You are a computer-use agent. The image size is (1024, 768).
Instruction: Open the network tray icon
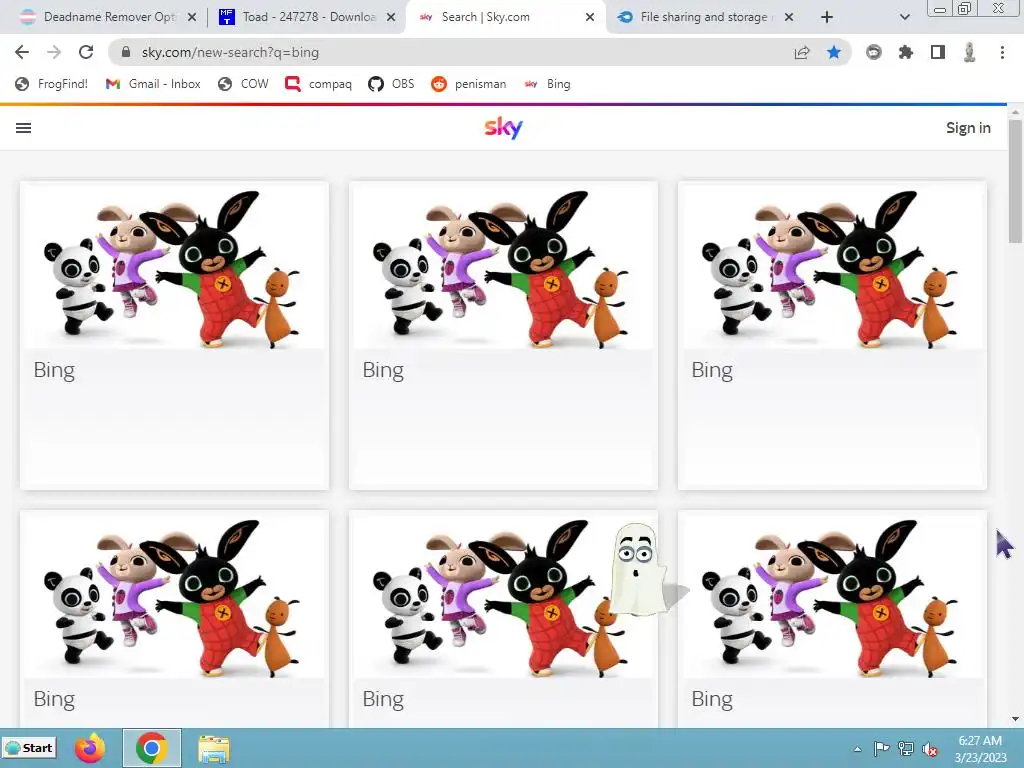click(x=905, y=748)
